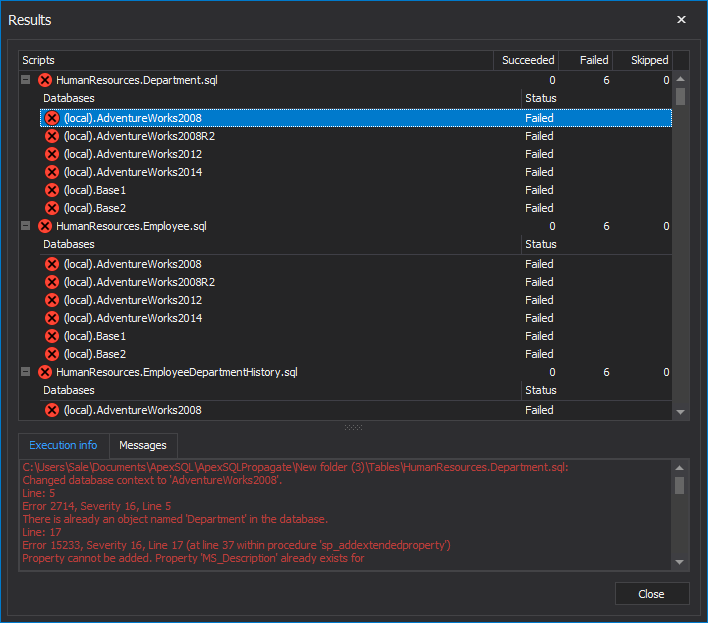Click the execution info scrollbar thumb
The width and height of the screenshot is (708, 623).
coord(680,485)
